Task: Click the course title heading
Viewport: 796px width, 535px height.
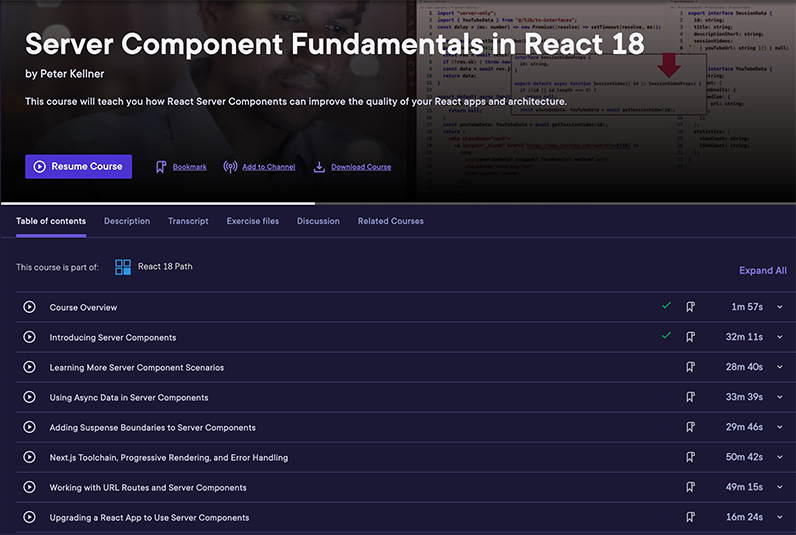Action: (x=335, y=44)
